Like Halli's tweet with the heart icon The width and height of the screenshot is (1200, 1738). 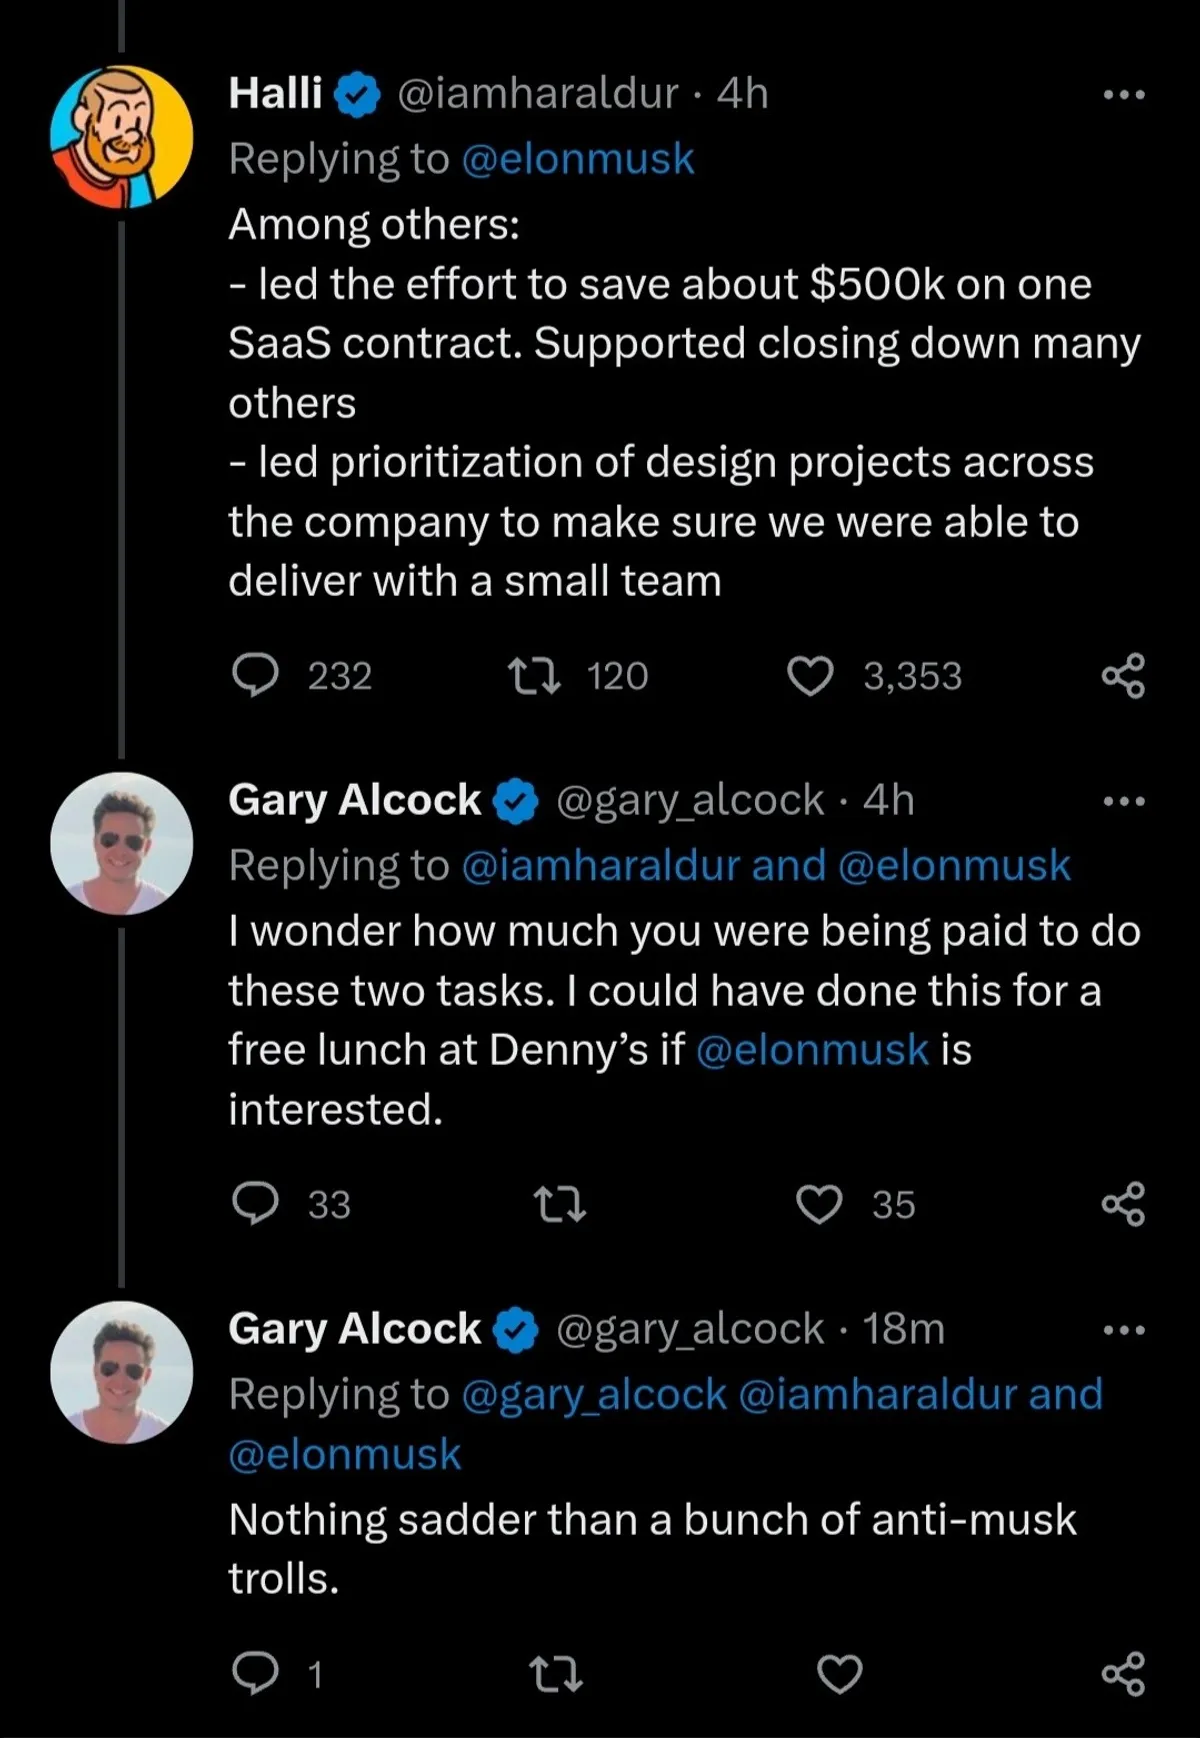(x=810, y=676)
